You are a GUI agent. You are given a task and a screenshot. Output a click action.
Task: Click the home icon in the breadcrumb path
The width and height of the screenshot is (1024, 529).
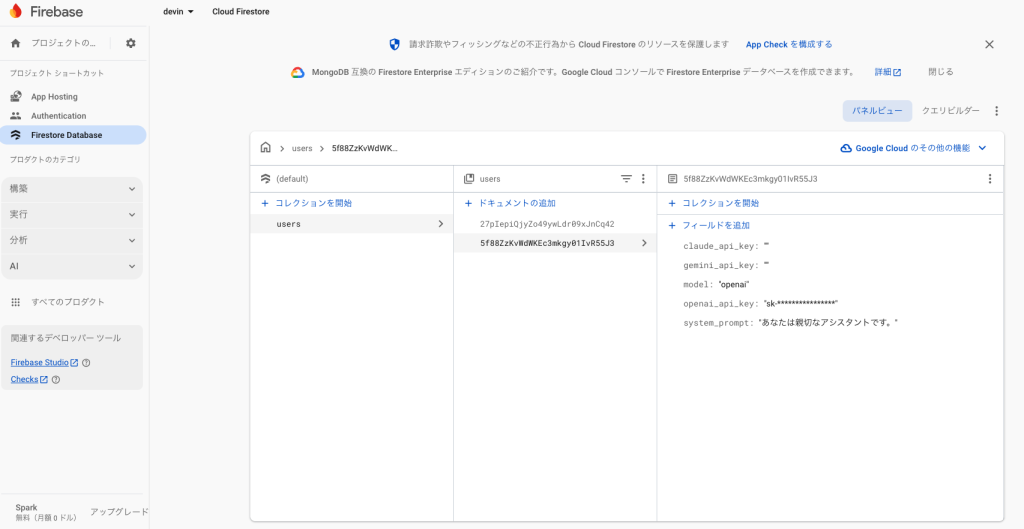[x=265, y=148]
